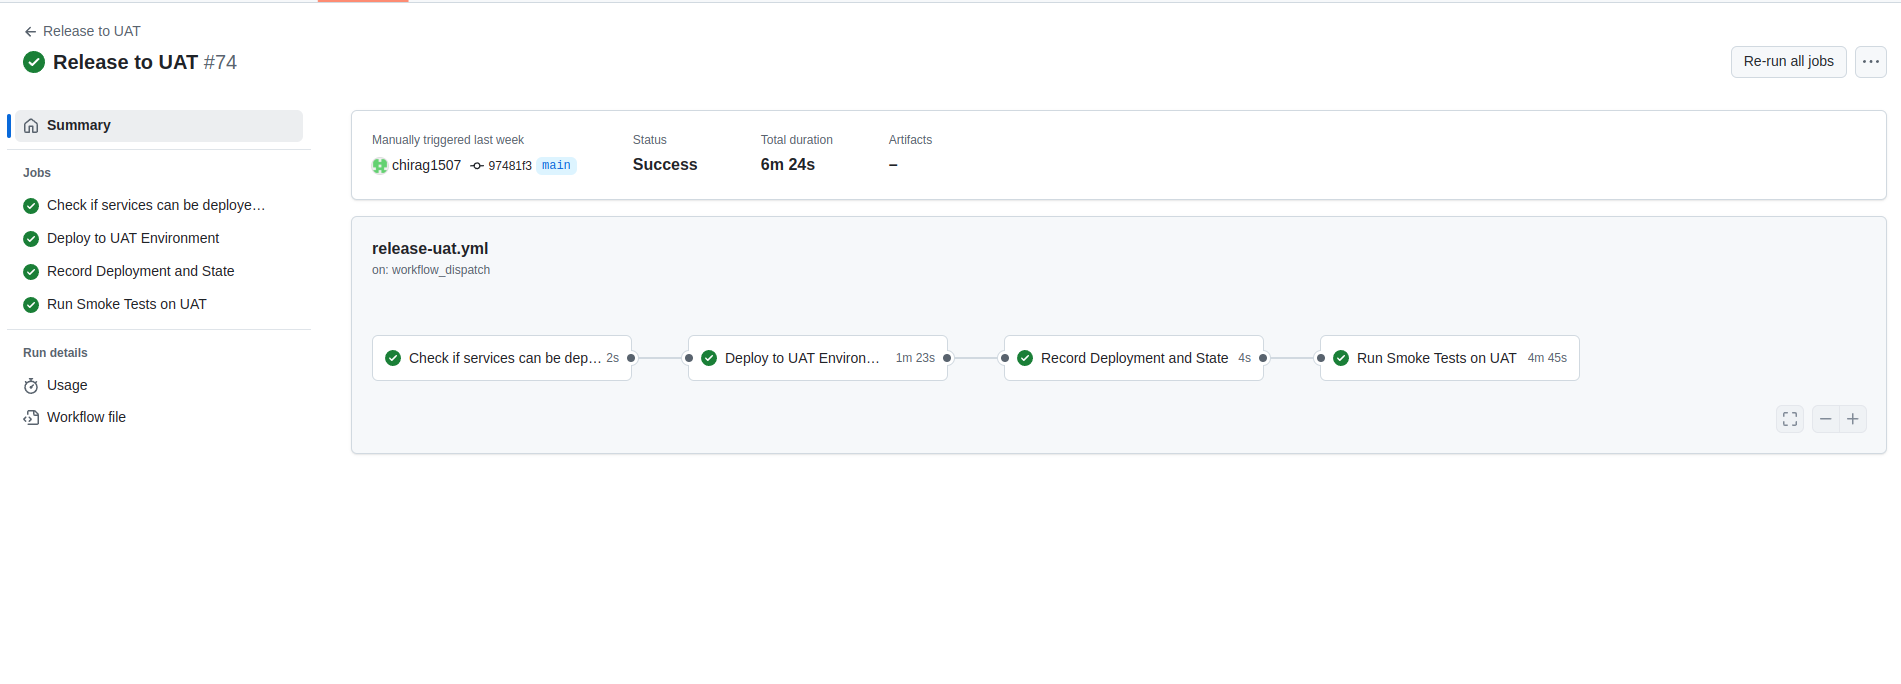This screenshot has height=684, width=1901.
Task: Select the Summary tab in sidebar
Action: [x=158, y=126]
